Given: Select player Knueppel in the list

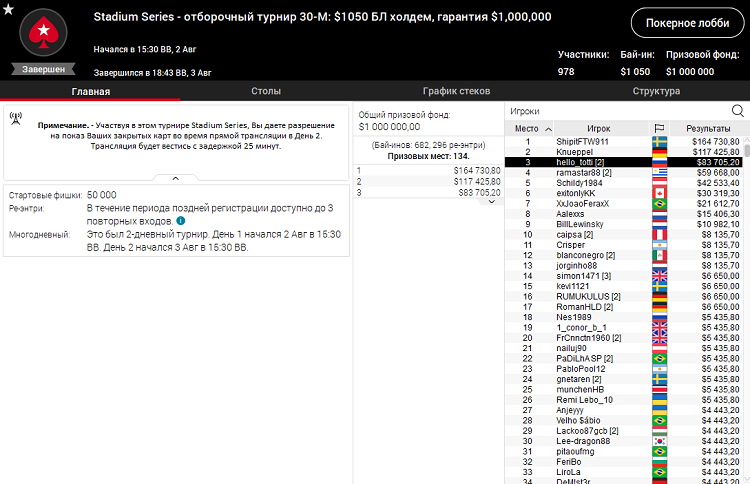Looking at the screenshot, I should 575,152.
